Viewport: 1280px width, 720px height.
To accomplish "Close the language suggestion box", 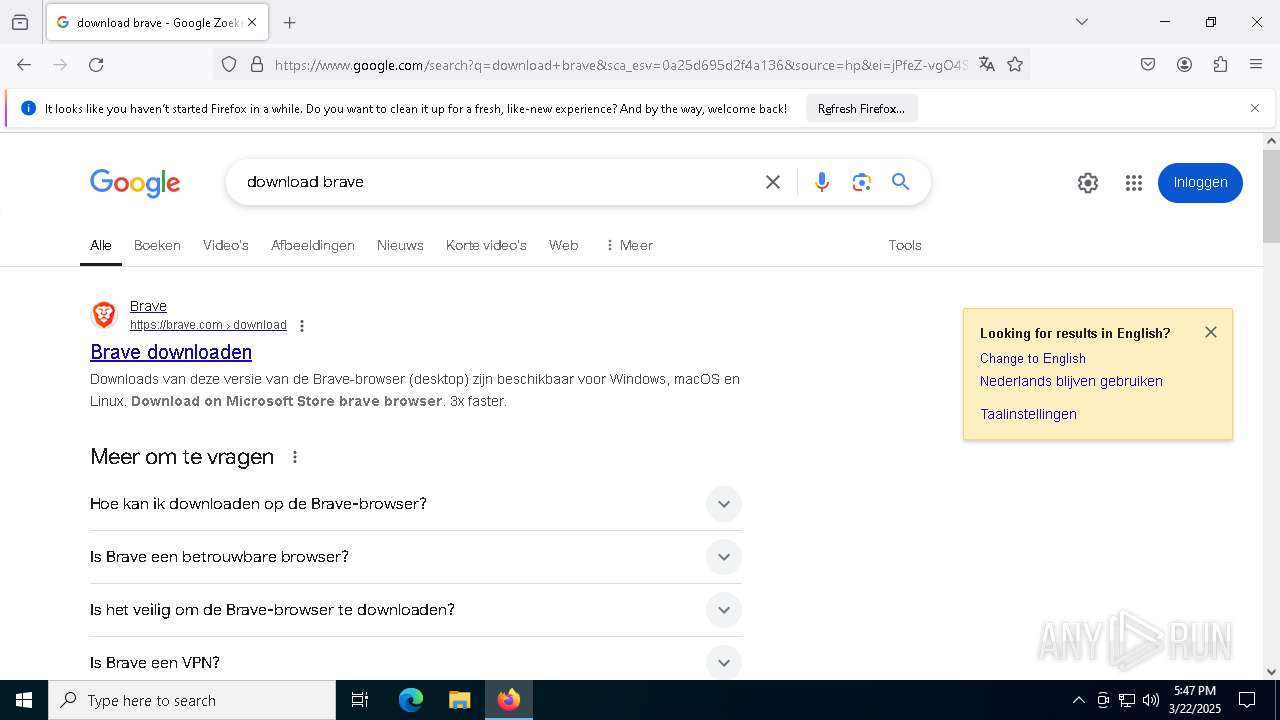I will (x=1211, y=332).
